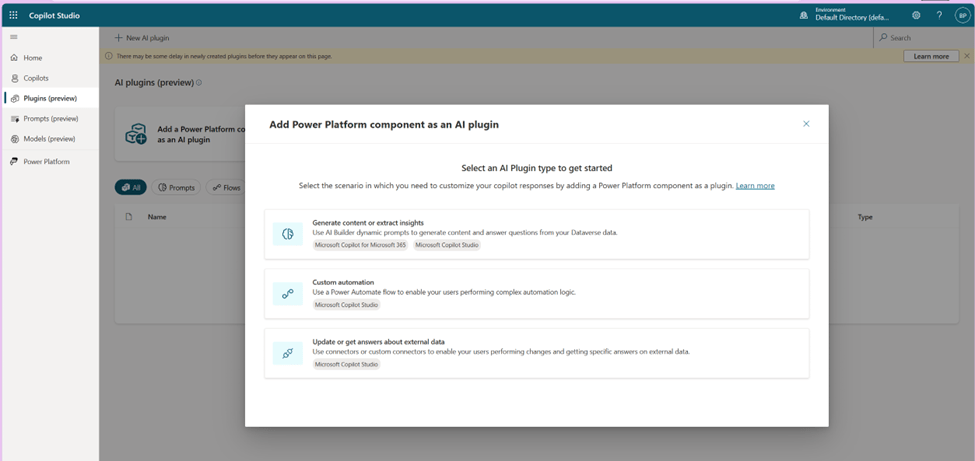Select Prompts (preview) in sidebar

pos(50,119)
